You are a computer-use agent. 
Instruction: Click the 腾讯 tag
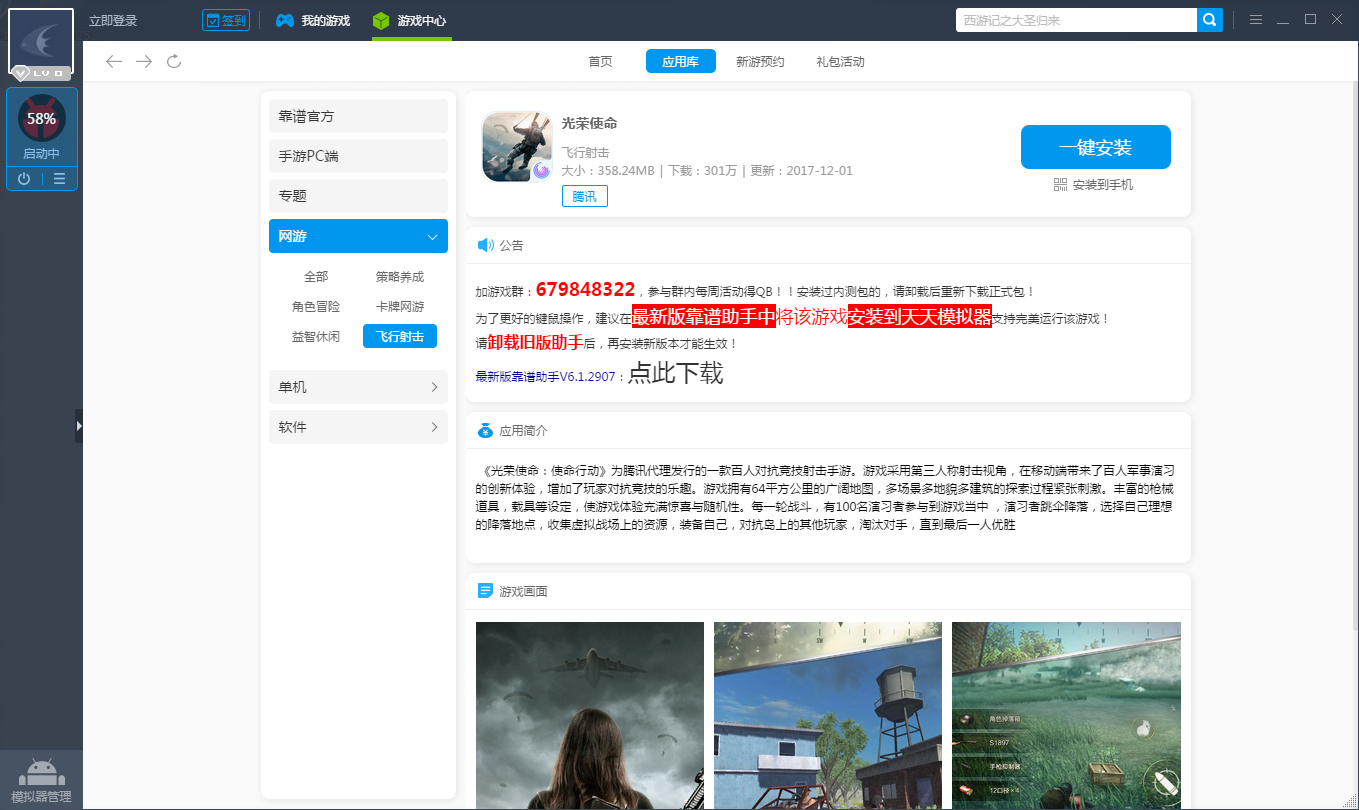[584, 196]
